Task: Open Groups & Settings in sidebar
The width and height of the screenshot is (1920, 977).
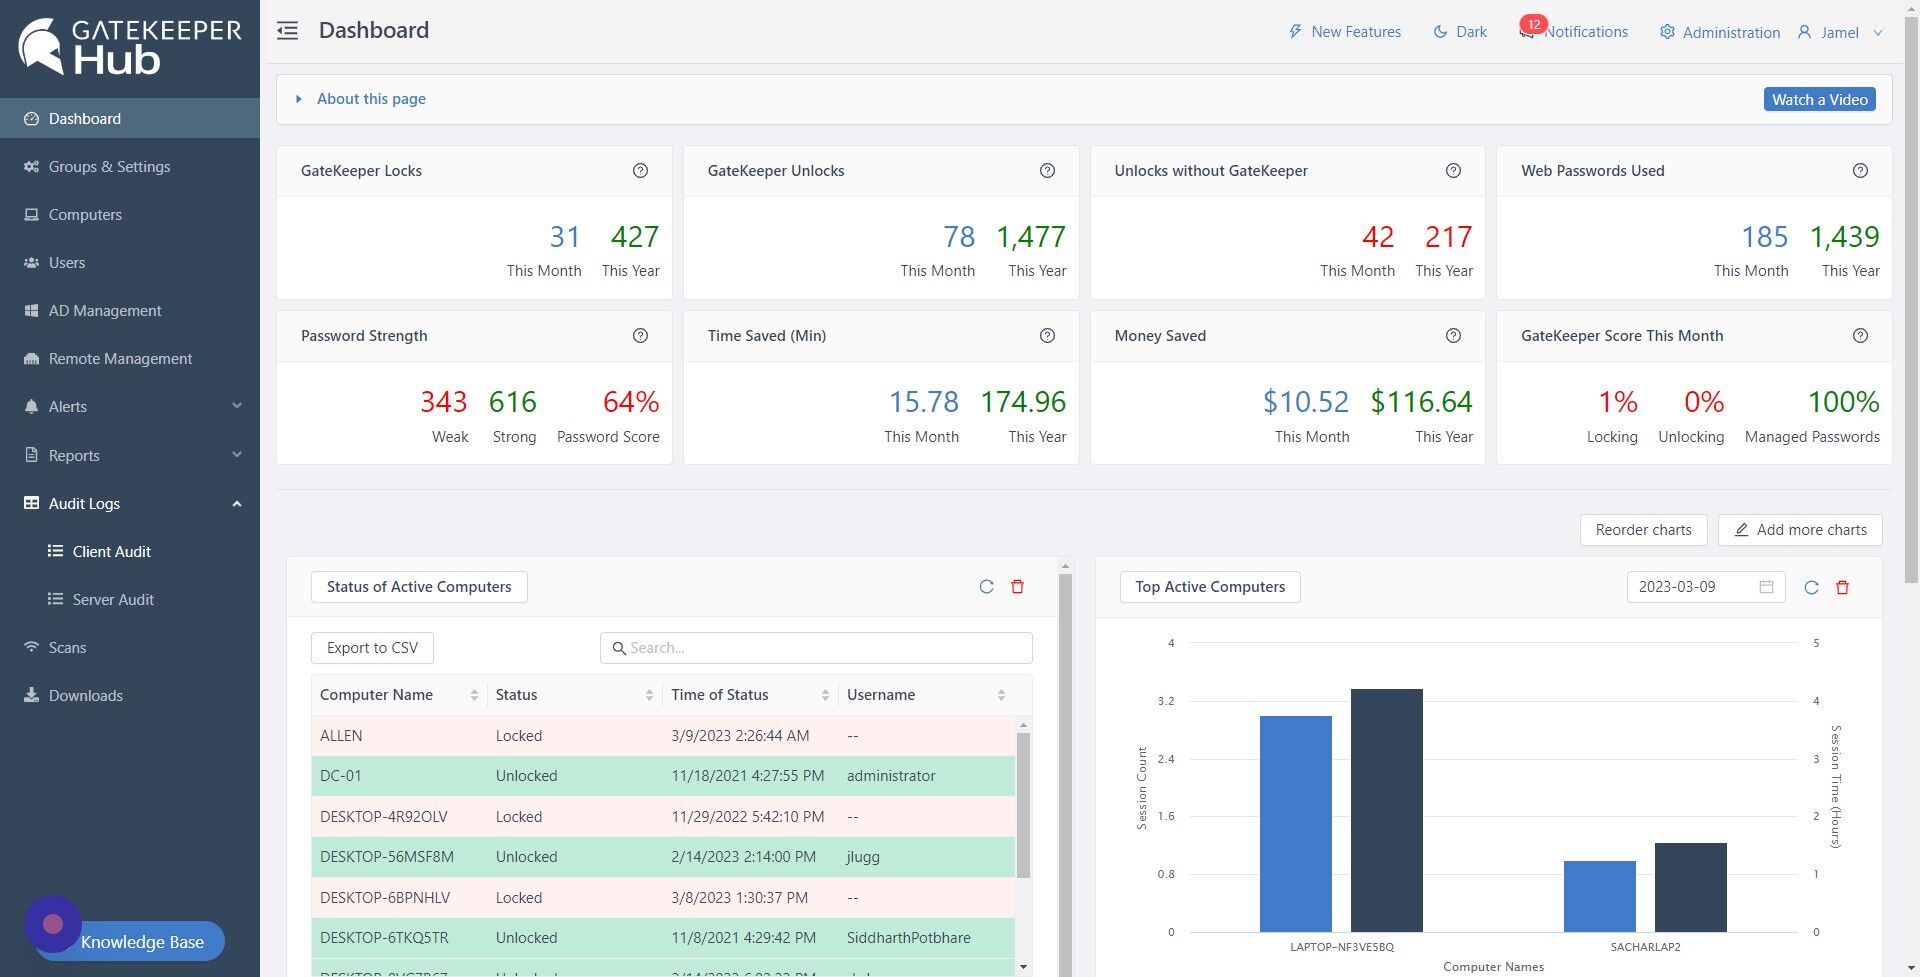Action: click(x=130, y=166)
